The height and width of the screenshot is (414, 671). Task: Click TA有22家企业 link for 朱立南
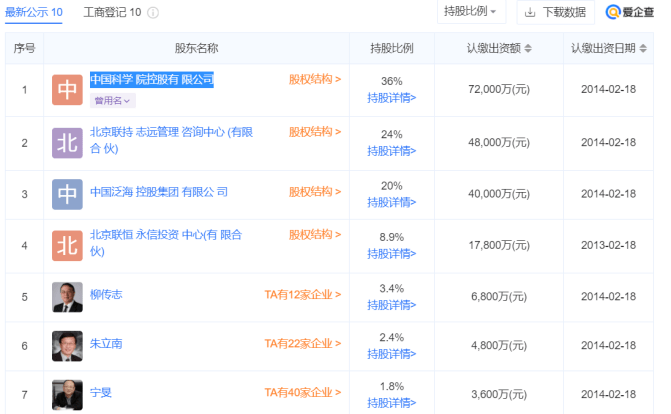tap(303, 343)
